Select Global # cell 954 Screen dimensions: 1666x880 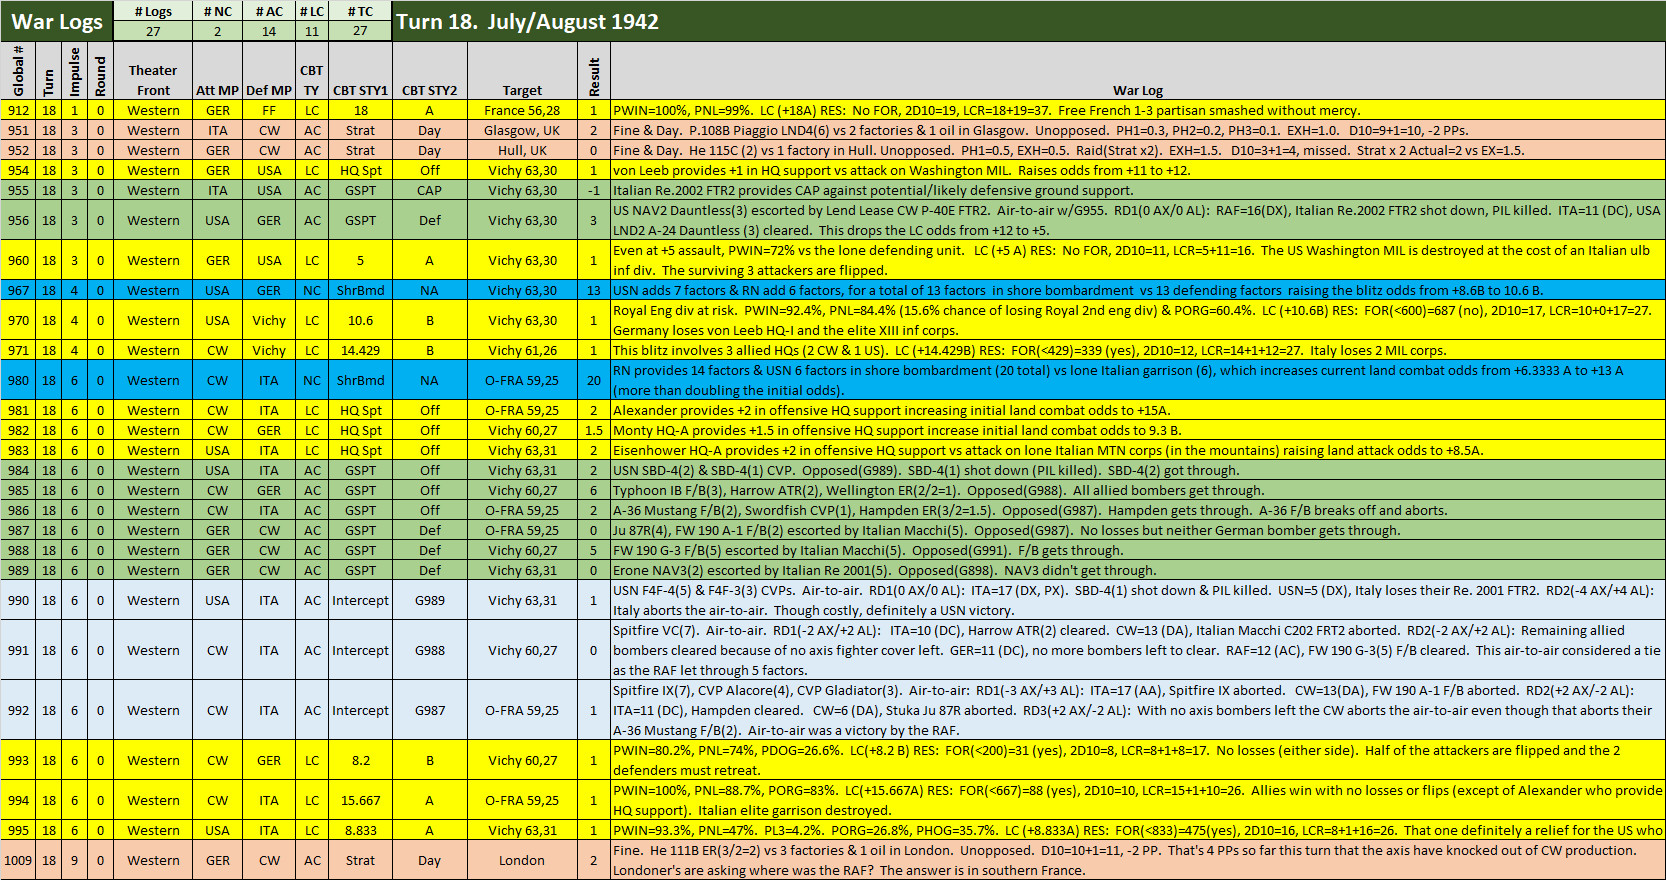(18, 170)
